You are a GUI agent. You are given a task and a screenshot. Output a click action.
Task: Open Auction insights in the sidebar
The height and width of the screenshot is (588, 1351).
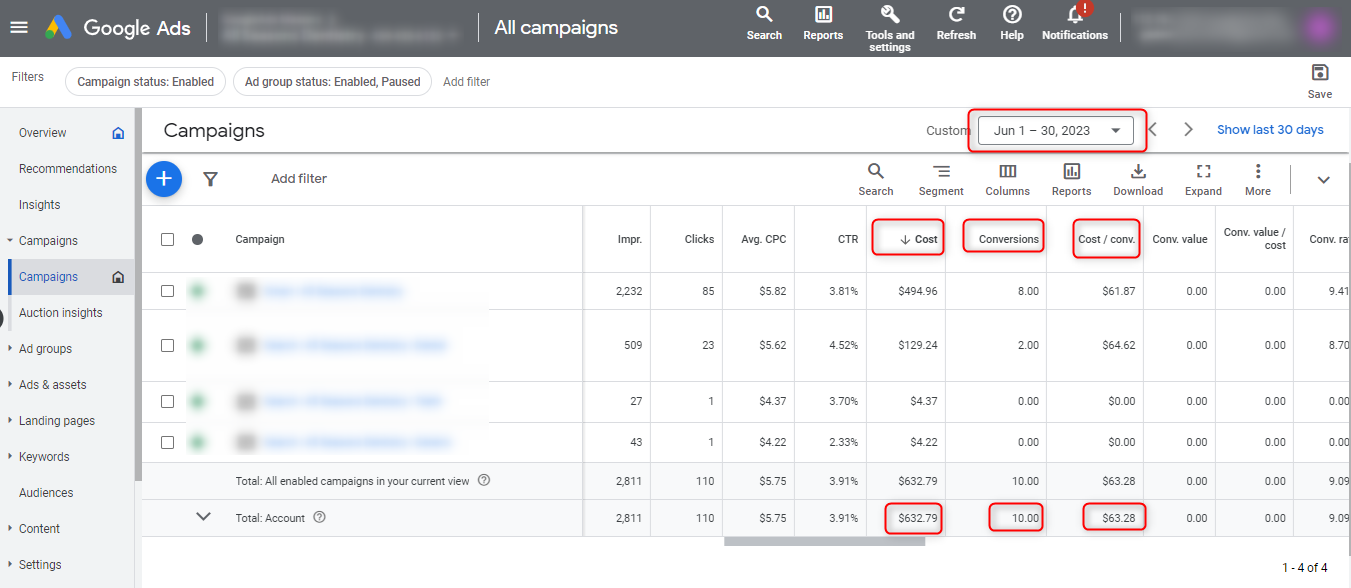coord(60,313)
